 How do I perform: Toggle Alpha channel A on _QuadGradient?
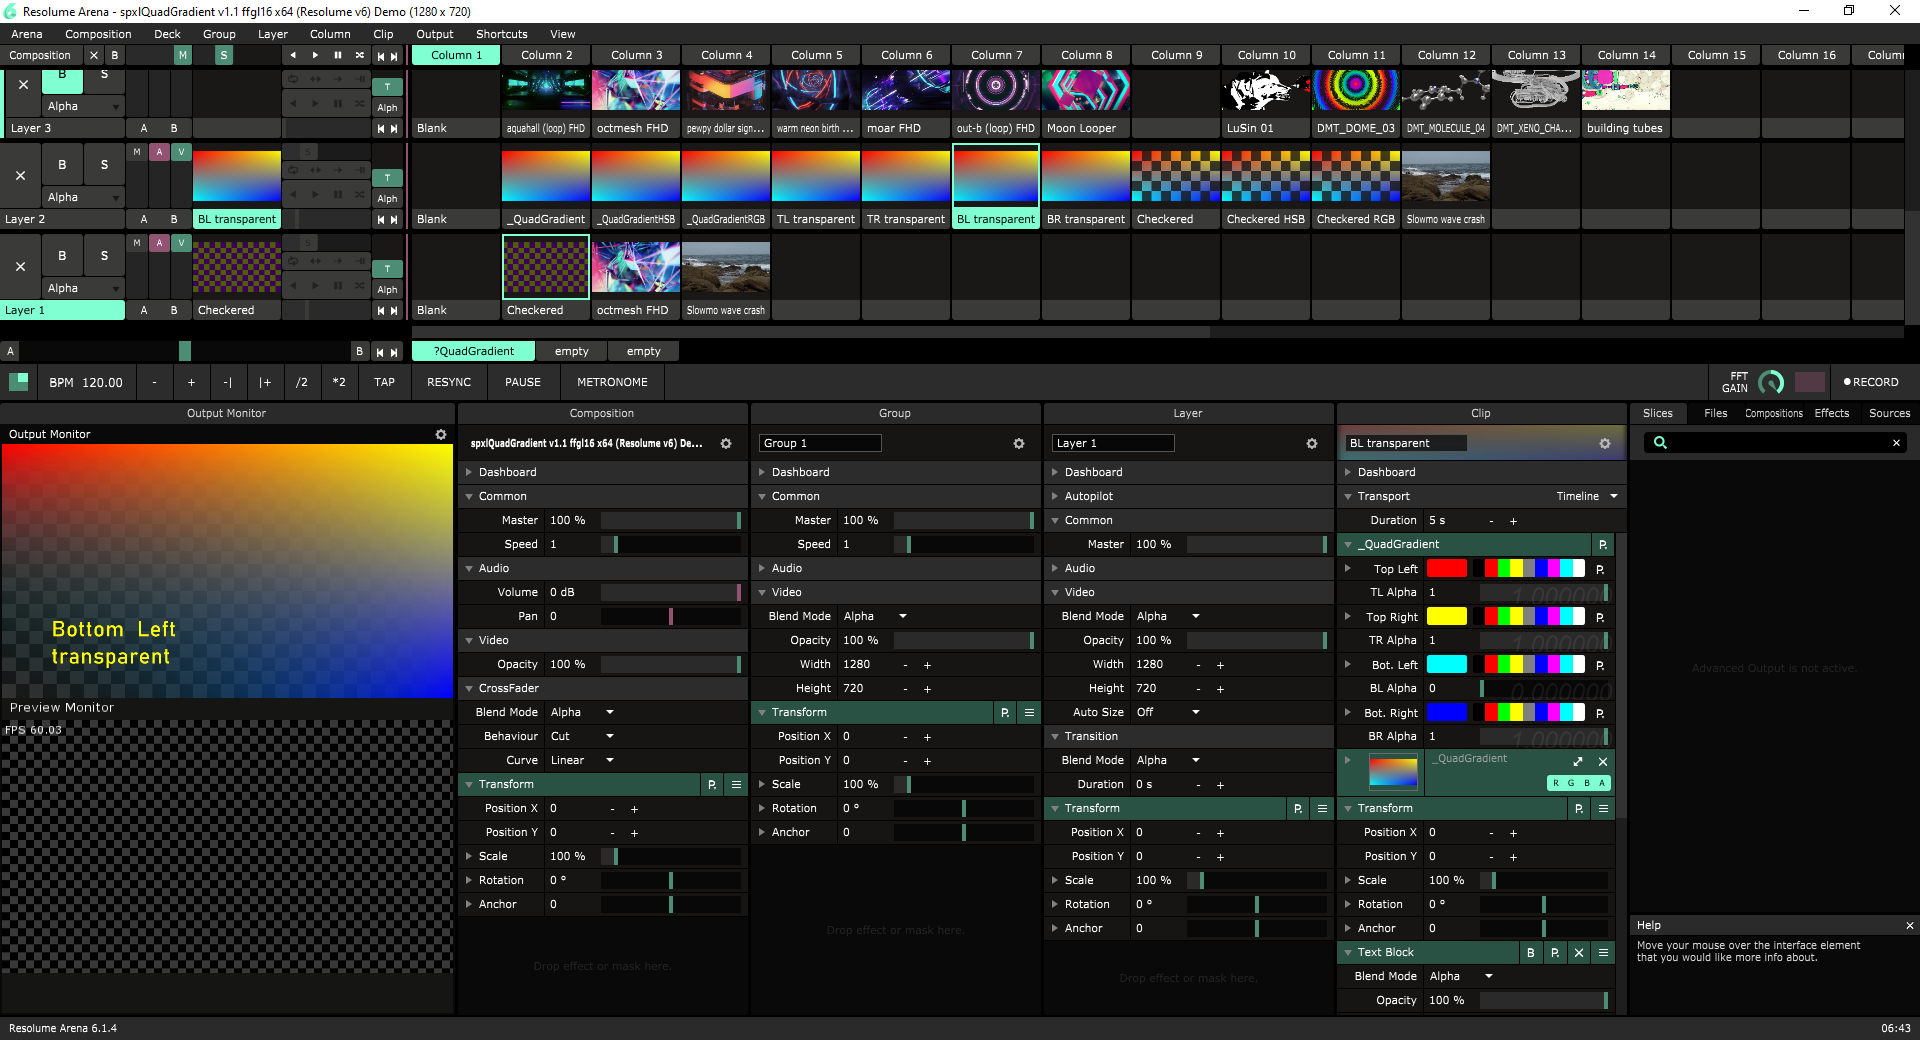tap(1602, 784)
